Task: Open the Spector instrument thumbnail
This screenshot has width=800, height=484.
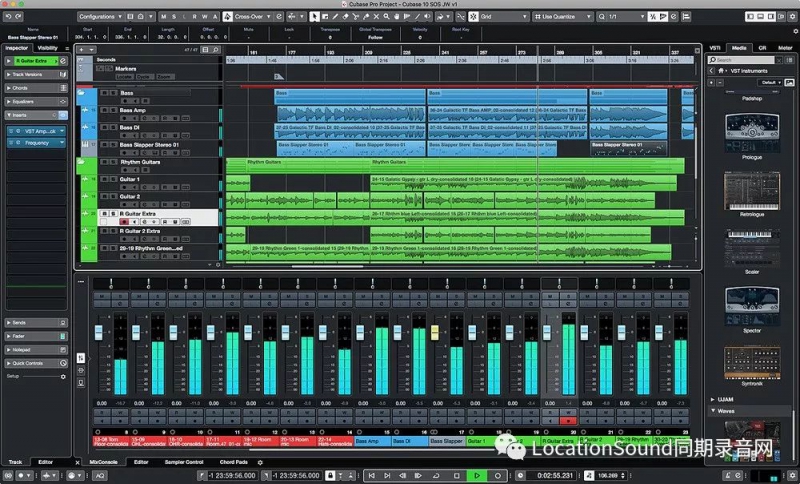Action: [752, 306]
